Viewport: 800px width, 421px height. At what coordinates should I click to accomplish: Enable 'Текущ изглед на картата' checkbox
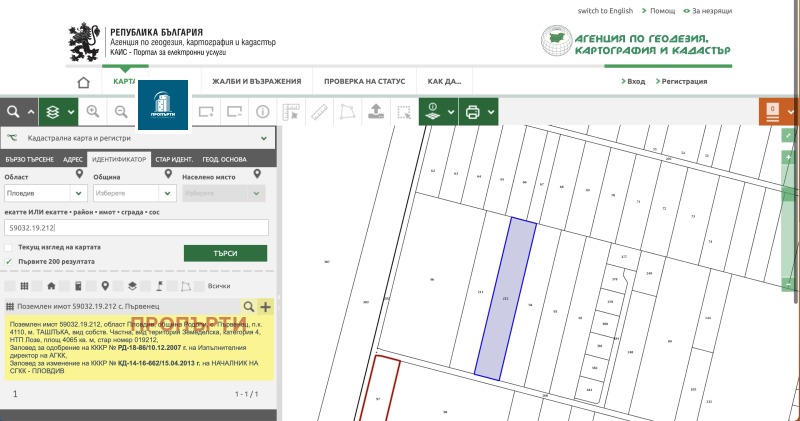(9, 247)
